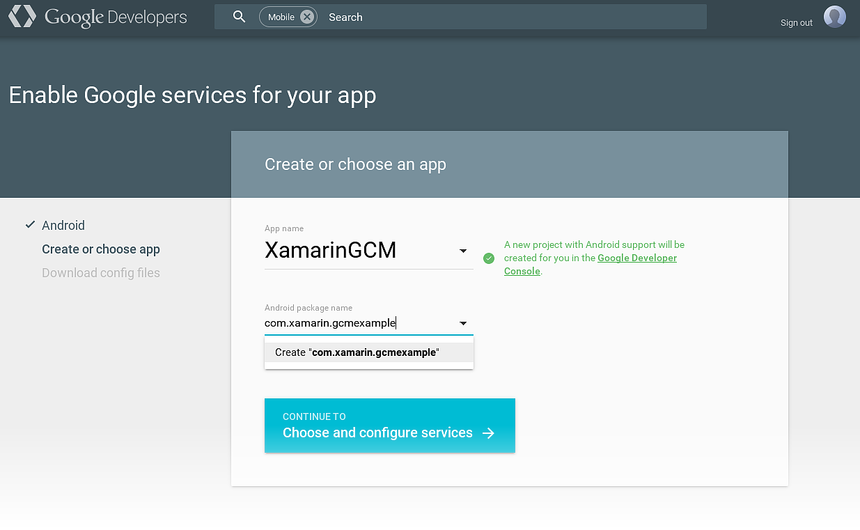
Task: Select Create or choose app step
Action: pos(101,249)
